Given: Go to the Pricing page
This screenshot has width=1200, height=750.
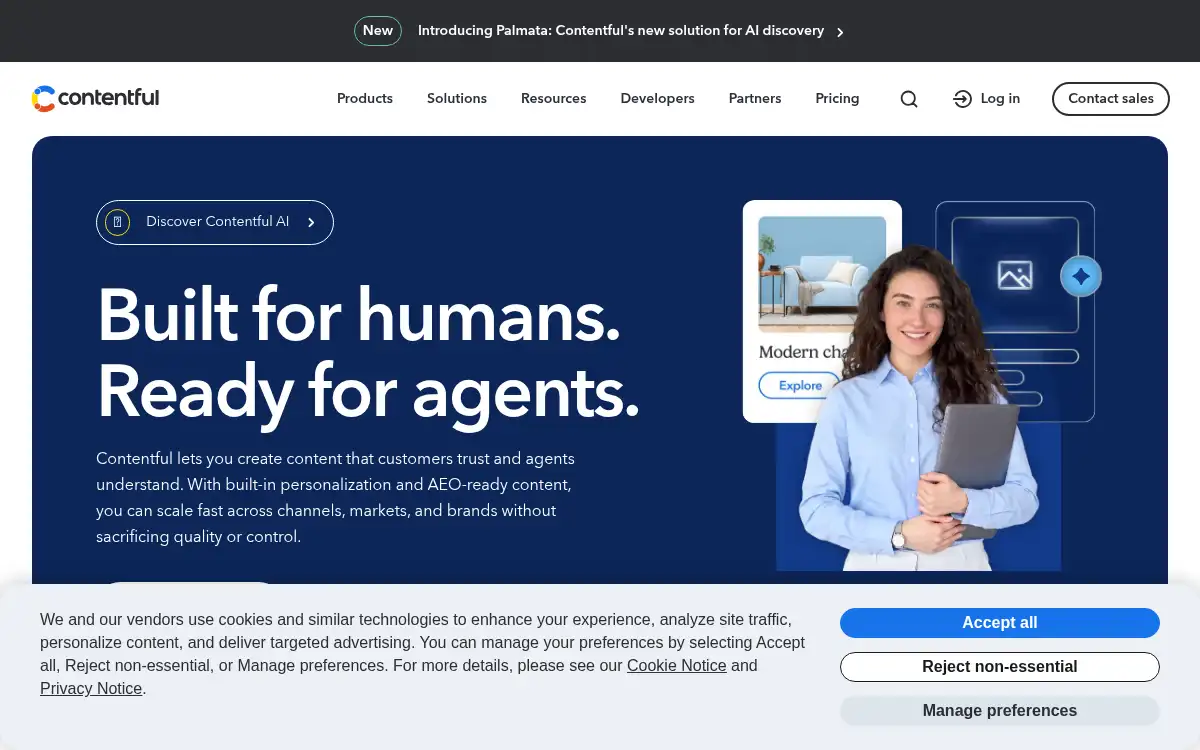Looking at the screenshot, I should tap(837, 98).
